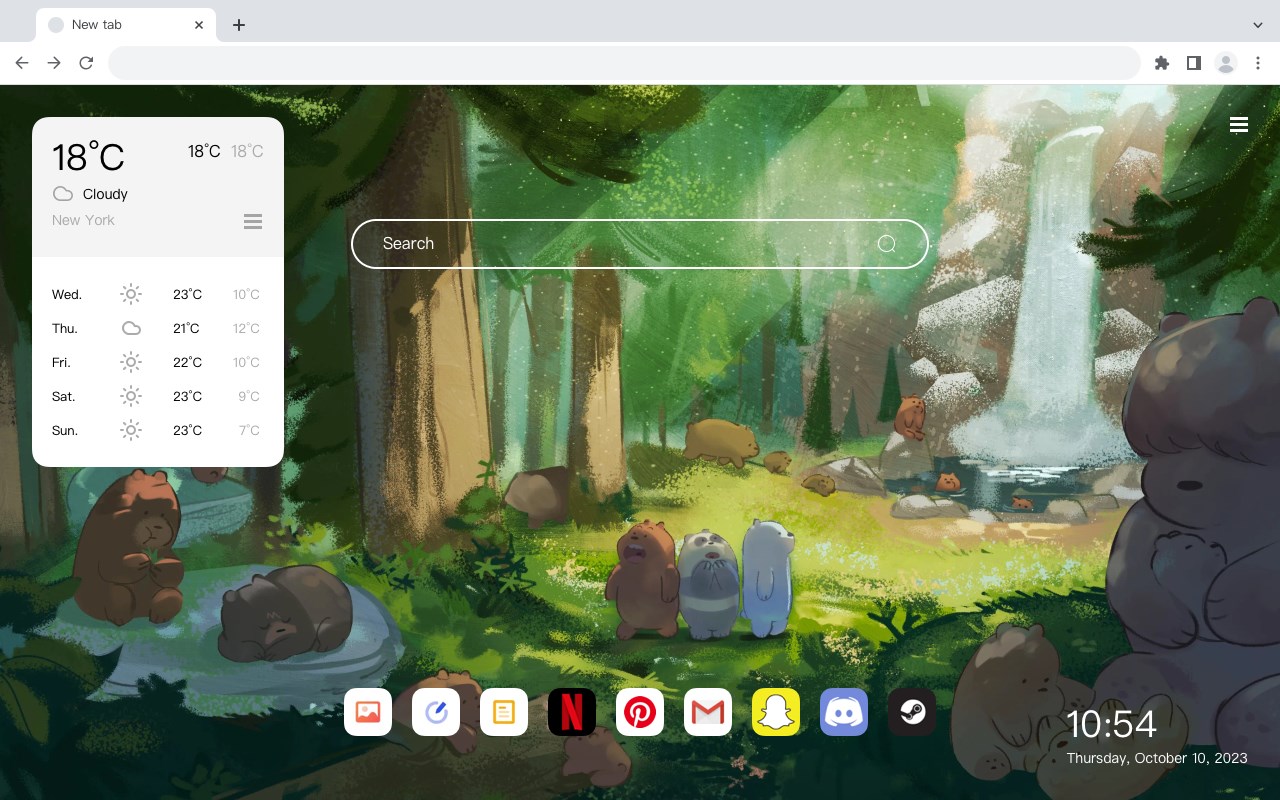Image resolution: width=1280 pixels, height=800 pixels.
Task: Open the blue pencil tasks shortcut
Action: (x=436, y=712)
